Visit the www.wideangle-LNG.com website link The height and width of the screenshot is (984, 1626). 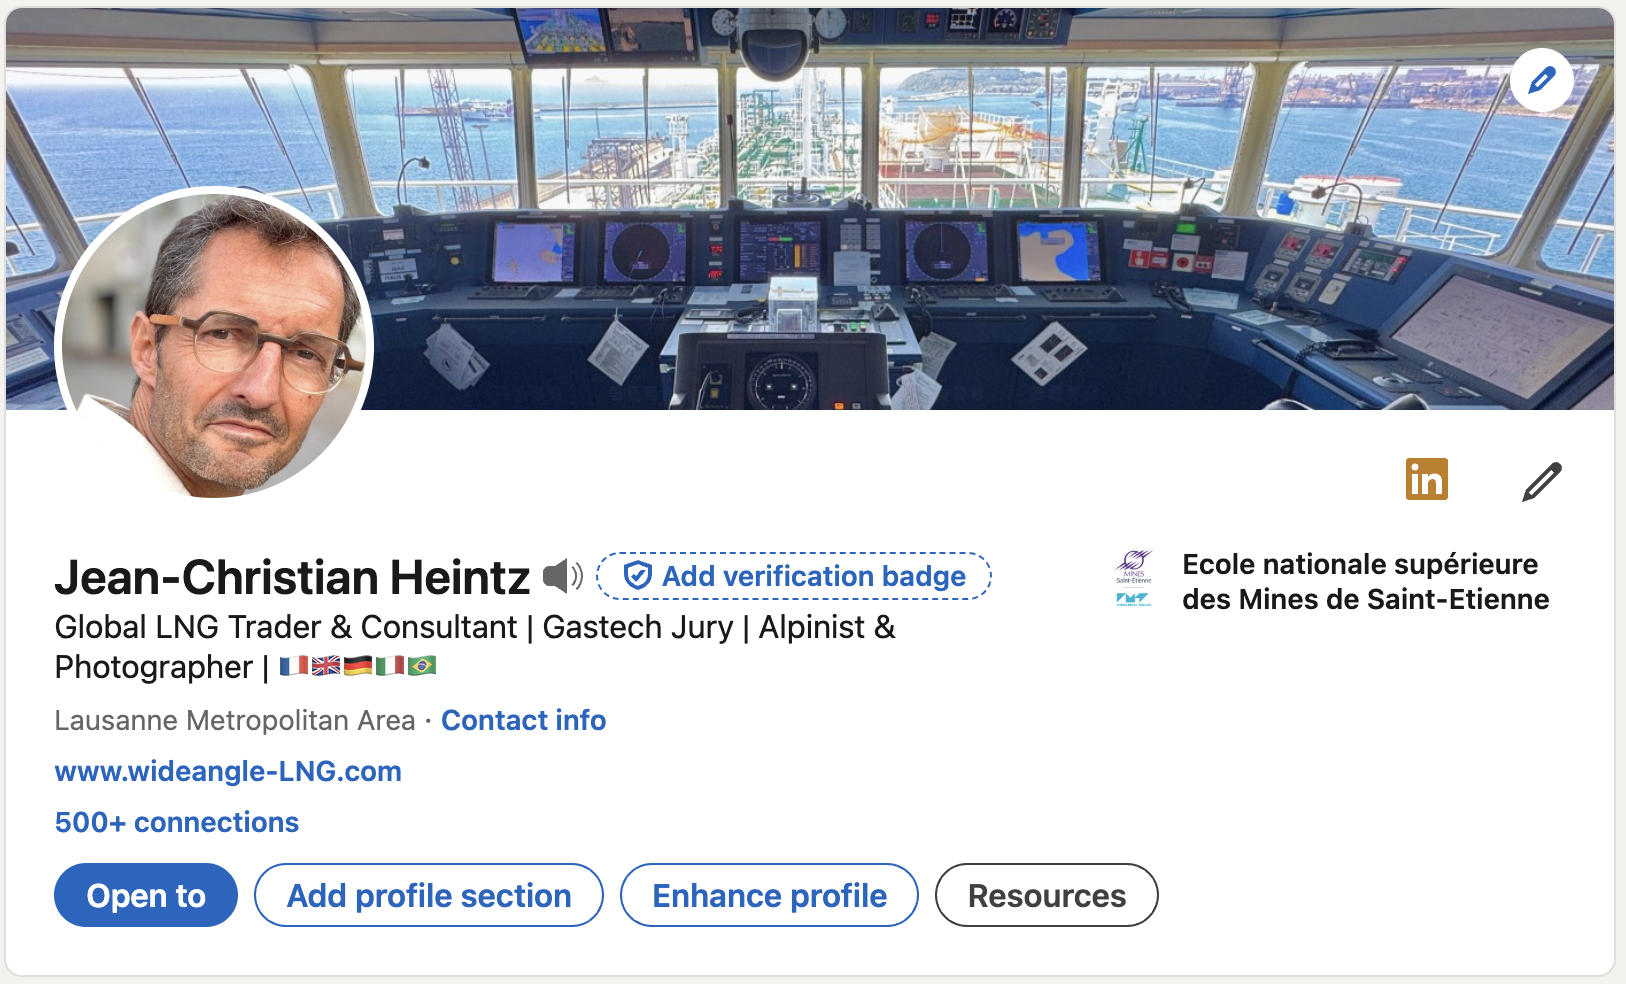point(228,771)
